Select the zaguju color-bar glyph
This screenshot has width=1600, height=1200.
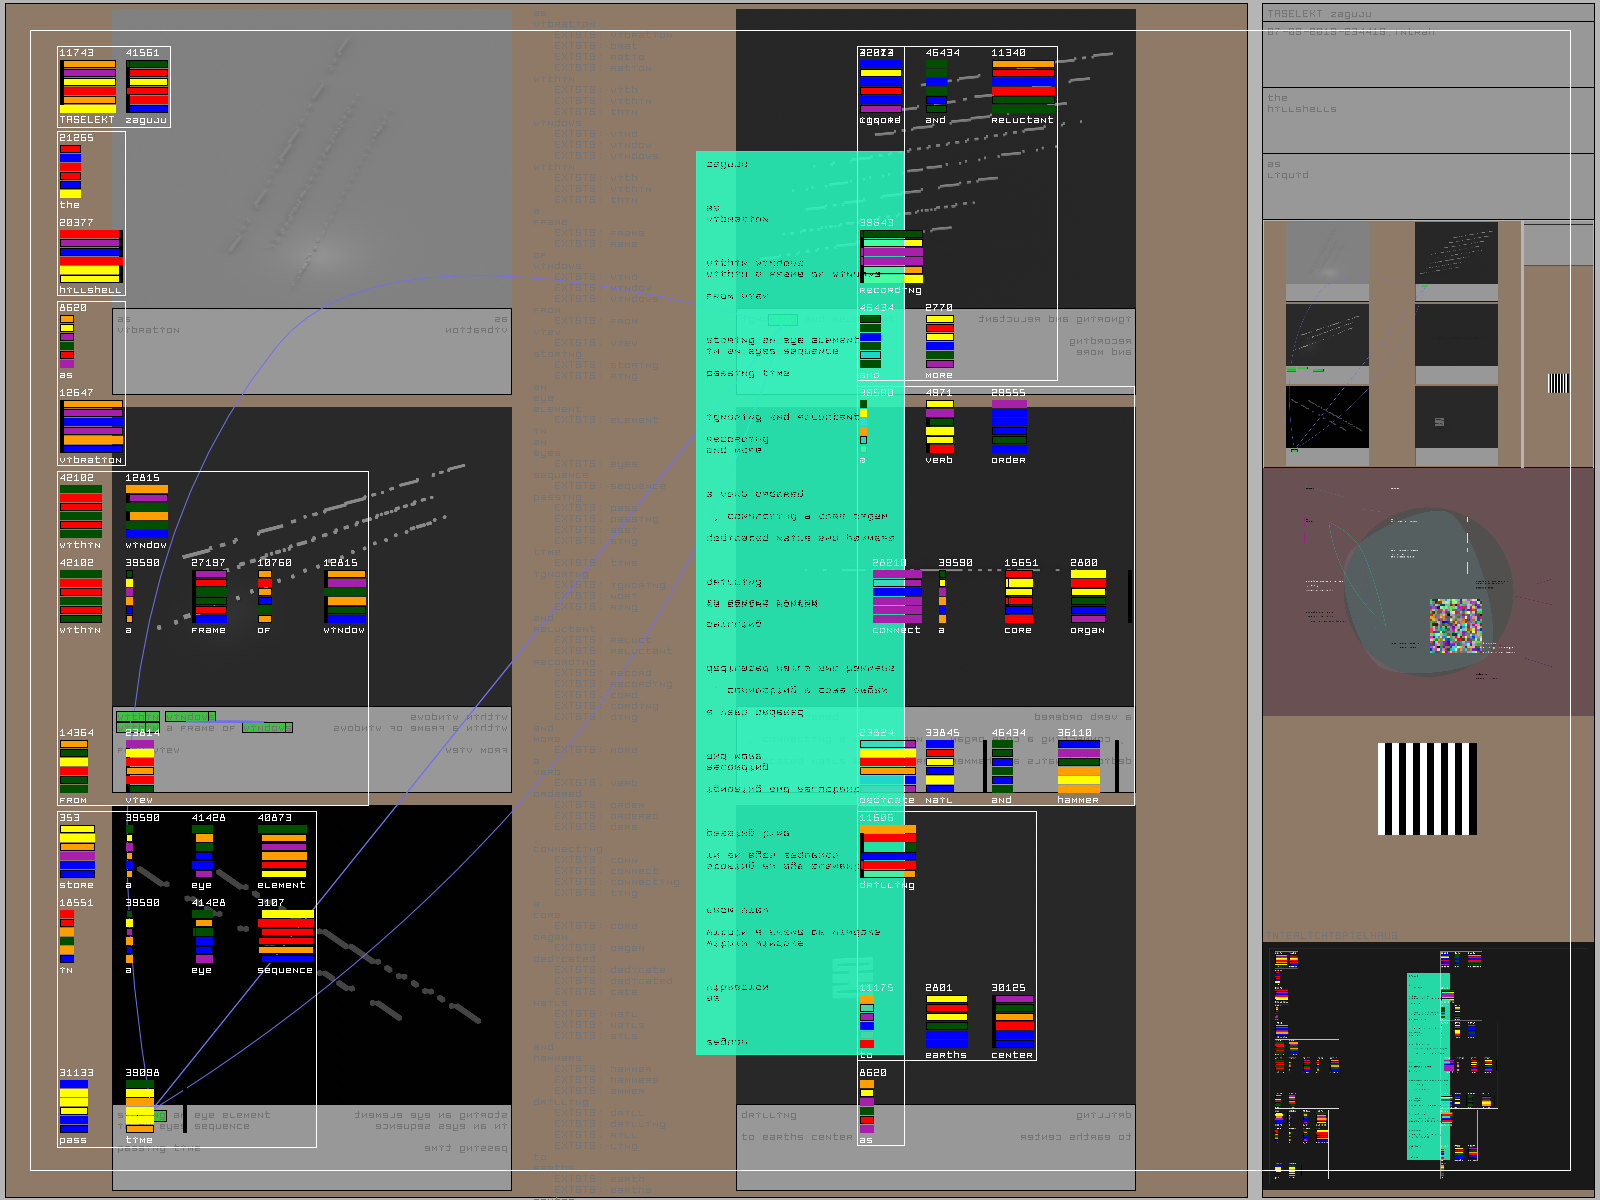(x=147, y=86)
